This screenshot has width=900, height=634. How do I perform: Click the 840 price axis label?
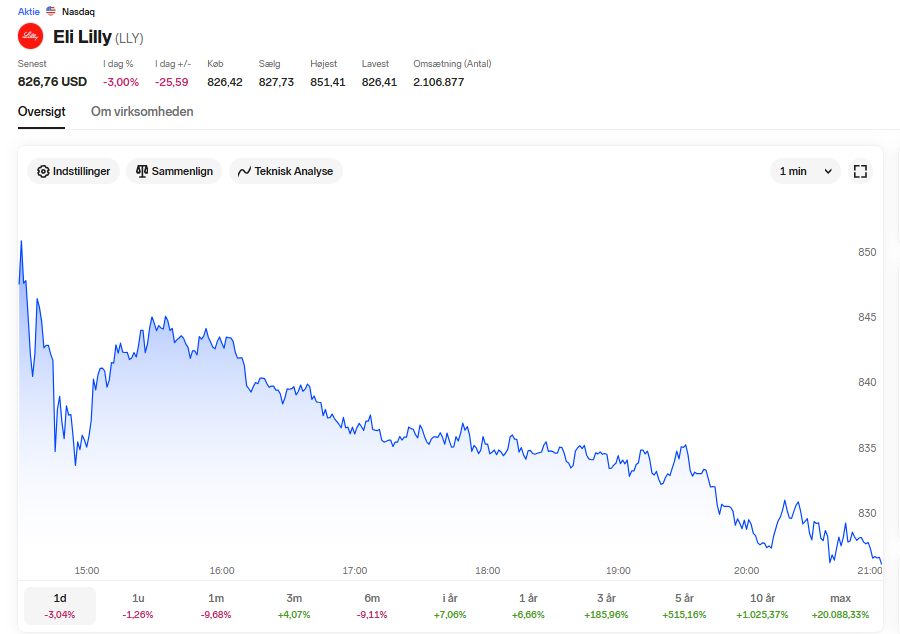point(867,382)
